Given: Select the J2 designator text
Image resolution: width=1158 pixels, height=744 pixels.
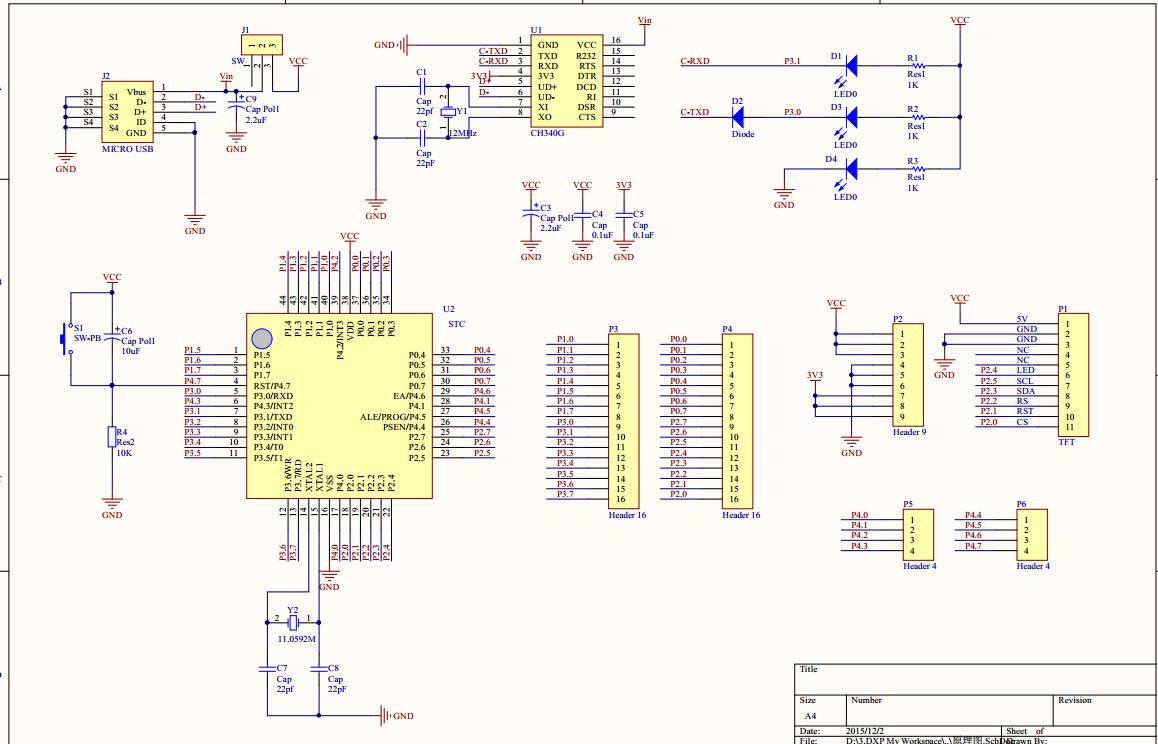Looking at the screenshot, I should pyautogui.click(x=106, y=75).
